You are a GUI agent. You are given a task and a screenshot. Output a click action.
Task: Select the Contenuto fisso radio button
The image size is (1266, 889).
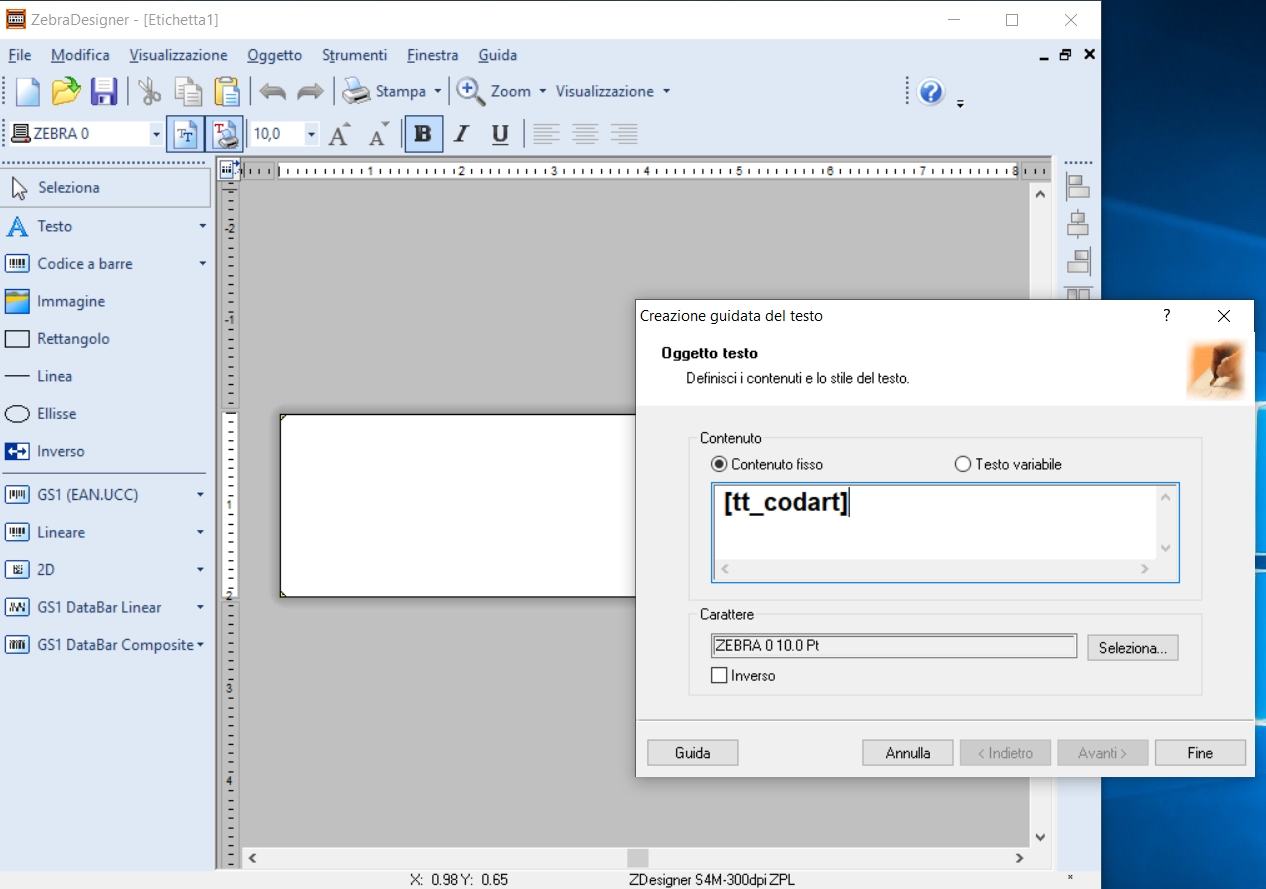point(719,464)
